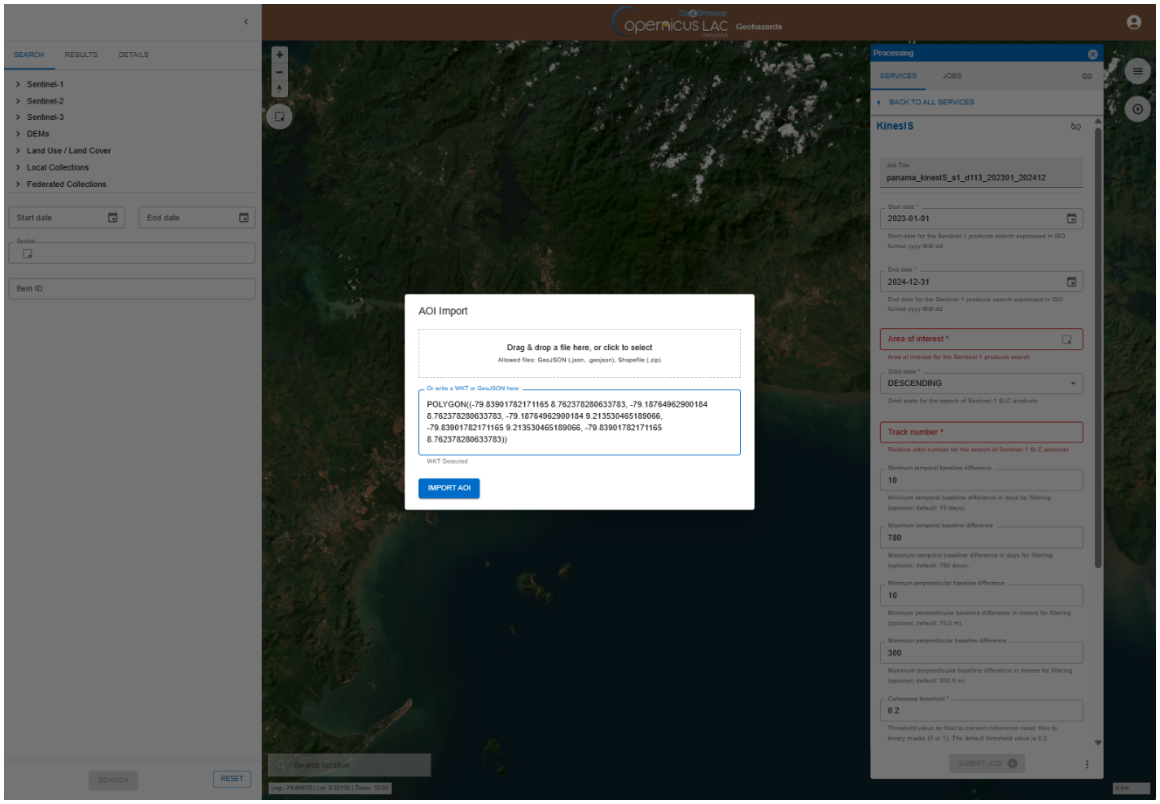Switch to the Jobs tab
Viewport: 1160px width, 804px height.
(951, 76)
